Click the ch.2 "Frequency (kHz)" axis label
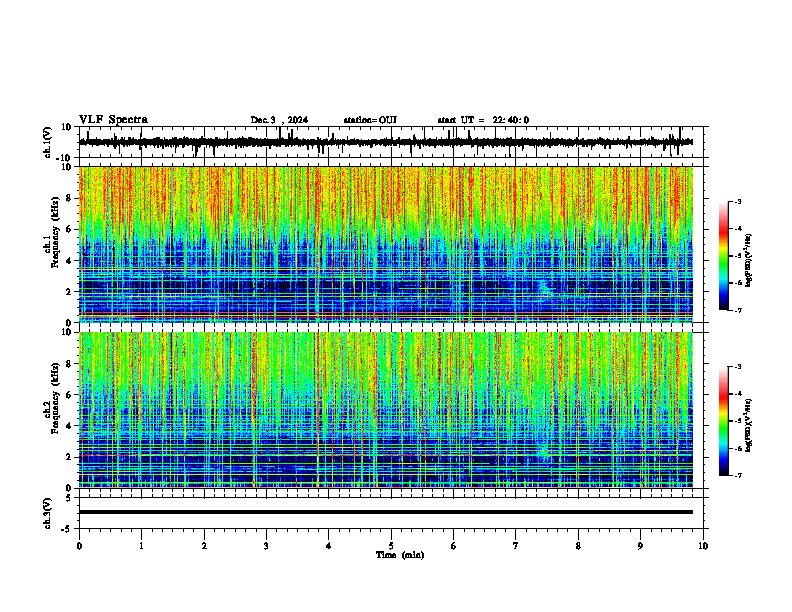792x612 pixels. (x=55, y=398)
